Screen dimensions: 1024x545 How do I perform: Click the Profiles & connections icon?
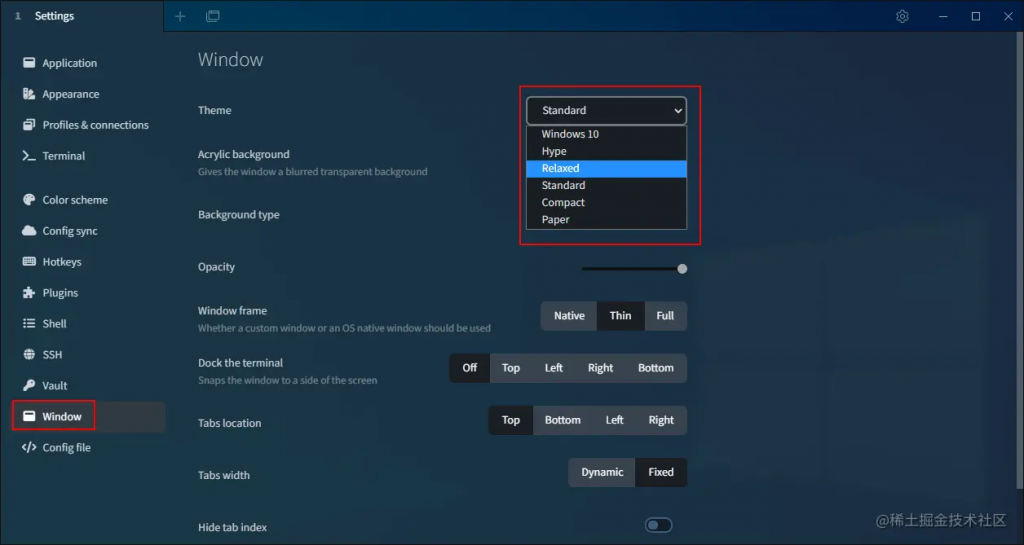coord(29,125)
